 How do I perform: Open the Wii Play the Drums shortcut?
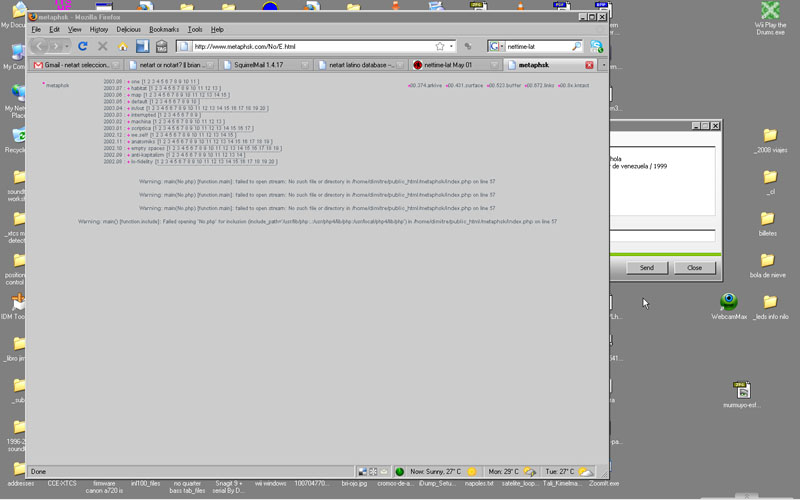pyautogui.click(x=769, y=12)
